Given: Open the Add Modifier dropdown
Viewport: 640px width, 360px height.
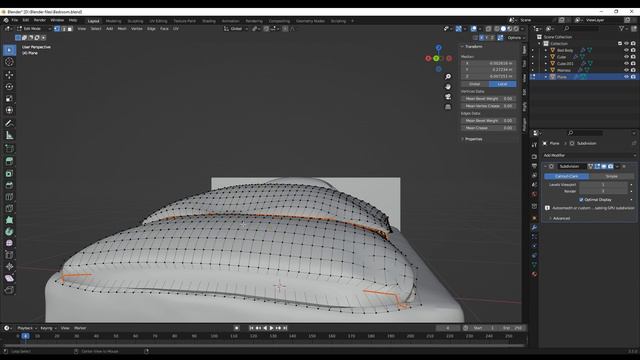Looking at the screenshot, I should 589,156.
